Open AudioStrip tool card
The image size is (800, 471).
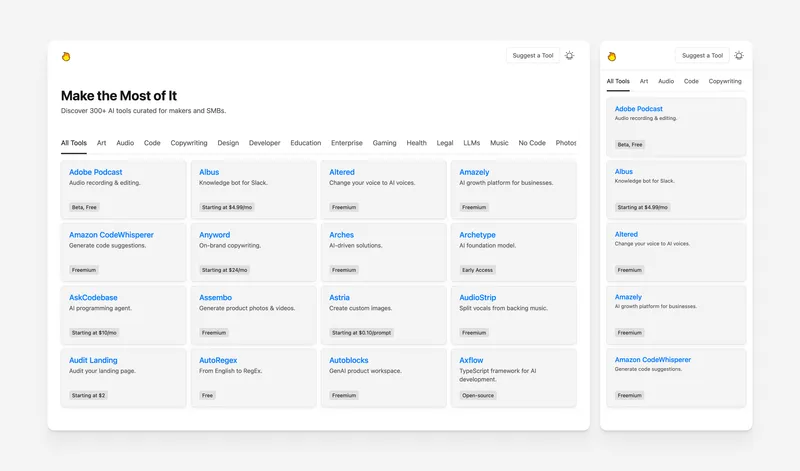[512, 315]
